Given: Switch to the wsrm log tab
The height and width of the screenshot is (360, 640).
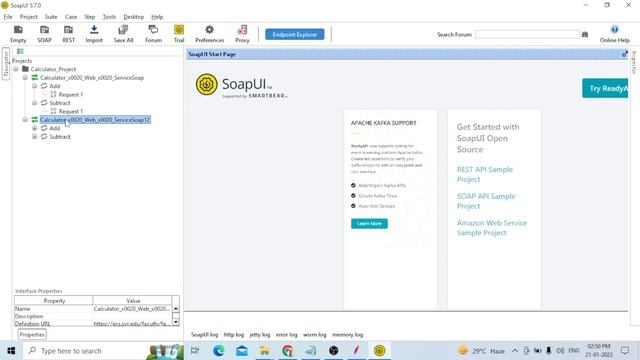Looking at the screenshot, I should (x=315, y=334).
